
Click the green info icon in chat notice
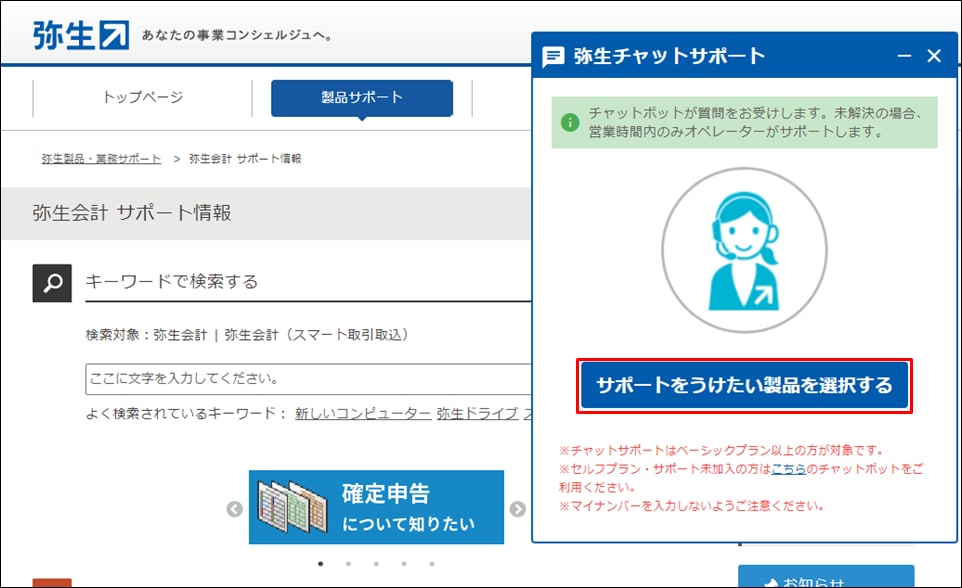click(x=570, y=122)
